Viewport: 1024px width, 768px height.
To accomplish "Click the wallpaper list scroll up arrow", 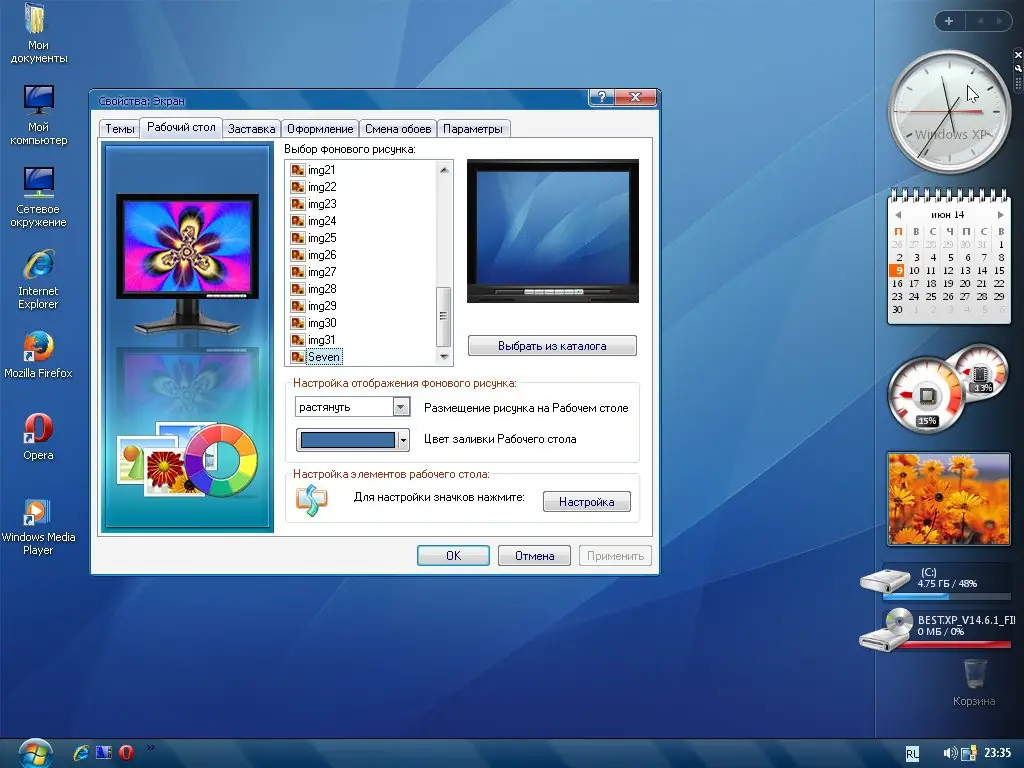I will (x=444, y=170).
